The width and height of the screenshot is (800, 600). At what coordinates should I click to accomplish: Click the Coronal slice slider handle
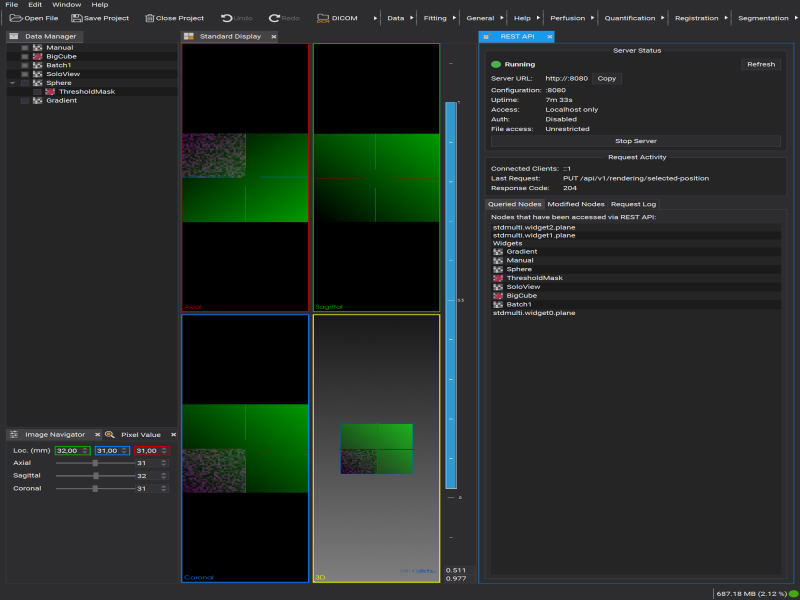(x=95, y=488)
